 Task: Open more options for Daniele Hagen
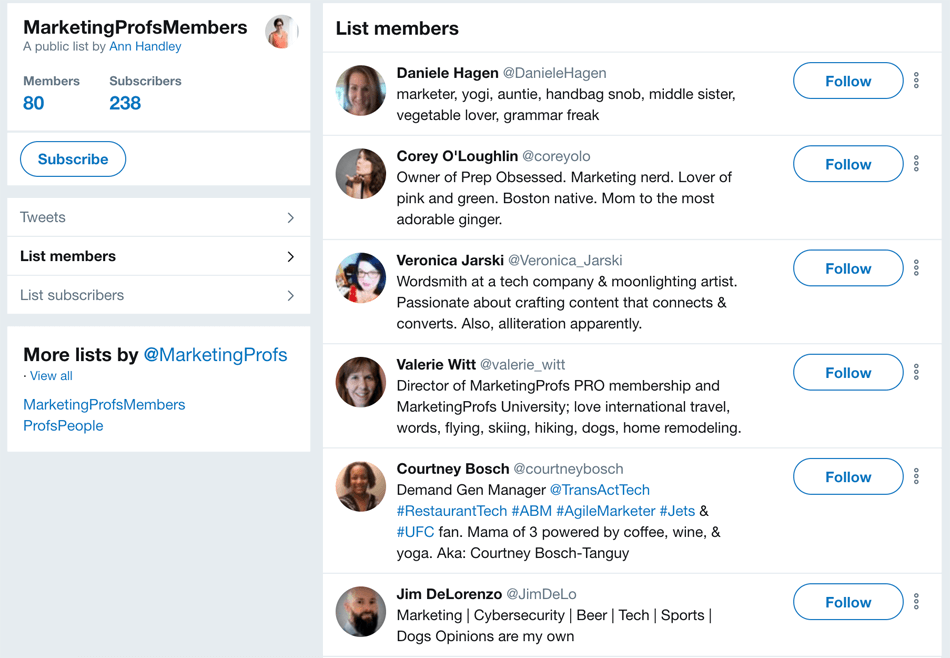(917, 80)
